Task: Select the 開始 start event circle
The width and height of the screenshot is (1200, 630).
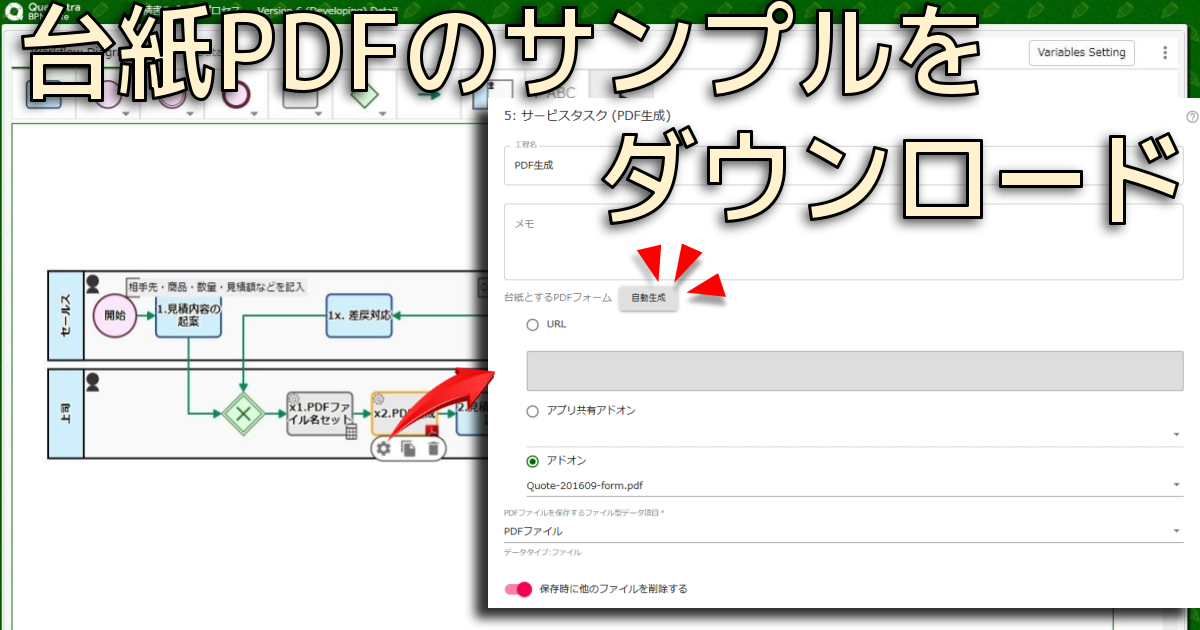Action: click(x=113, y=316)
